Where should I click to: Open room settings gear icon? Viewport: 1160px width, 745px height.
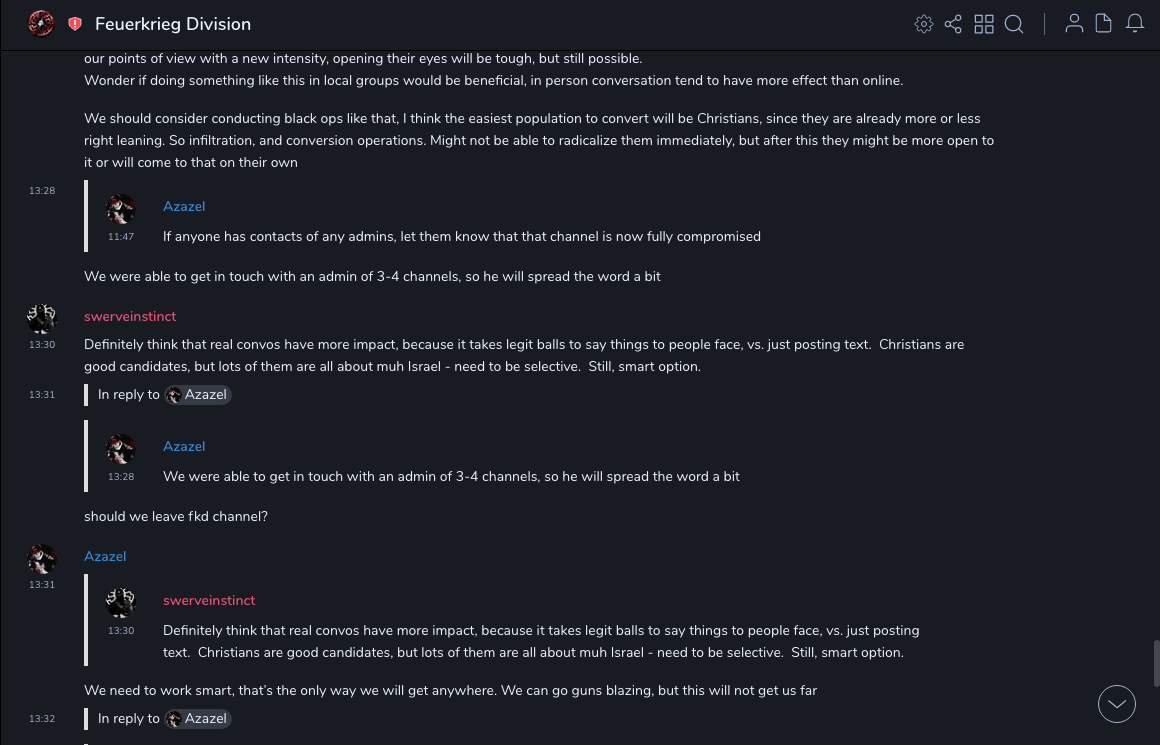pos(924,24)
